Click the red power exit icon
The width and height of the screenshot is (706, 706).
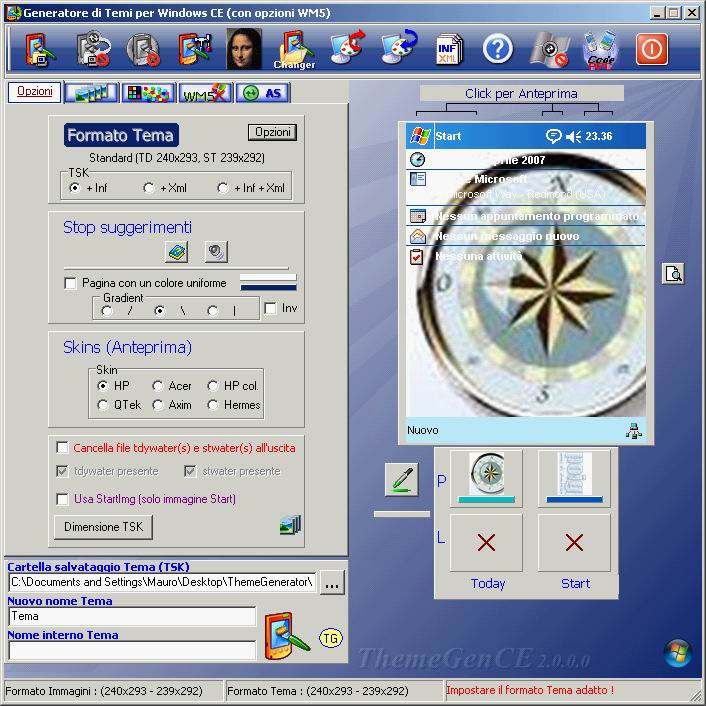tap(651, 49)
